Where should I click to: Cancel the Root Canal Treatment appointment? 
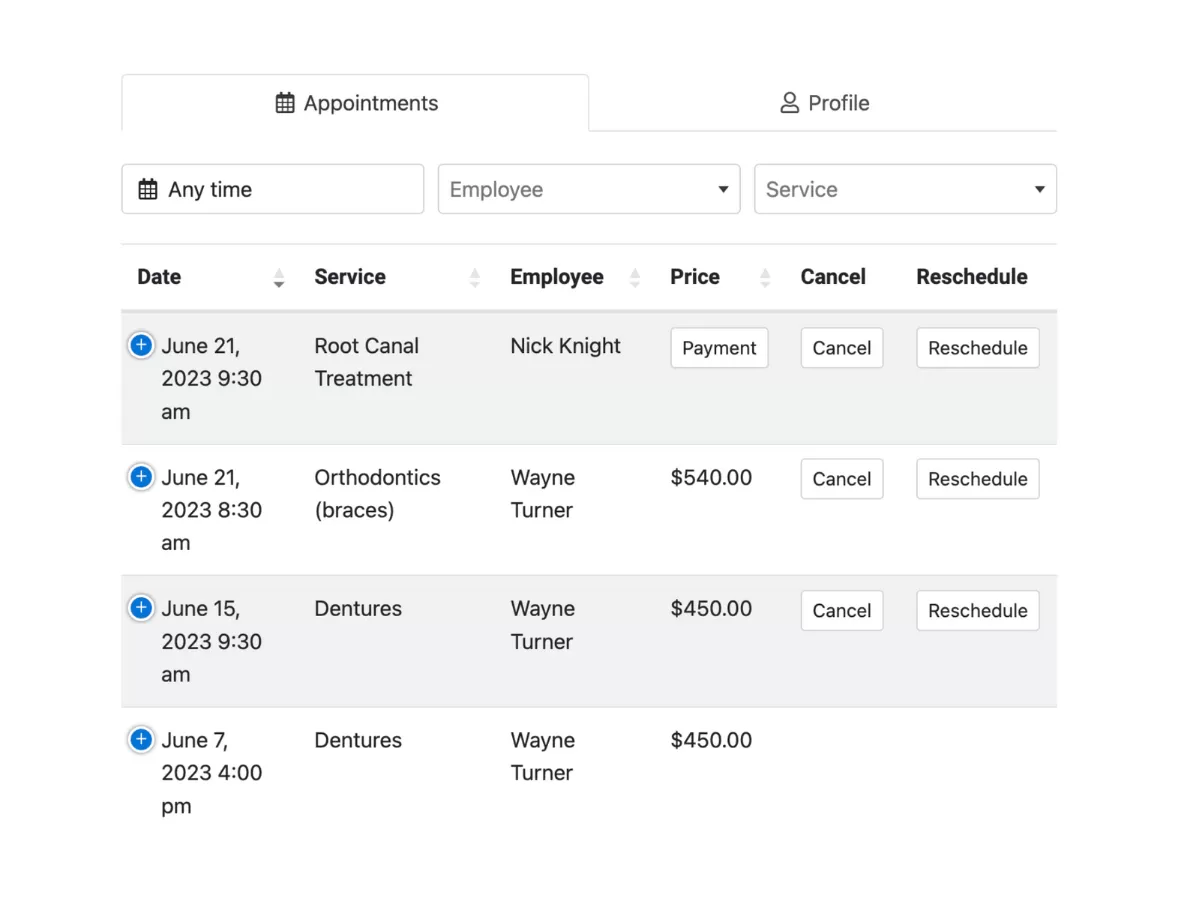[841, 348]
